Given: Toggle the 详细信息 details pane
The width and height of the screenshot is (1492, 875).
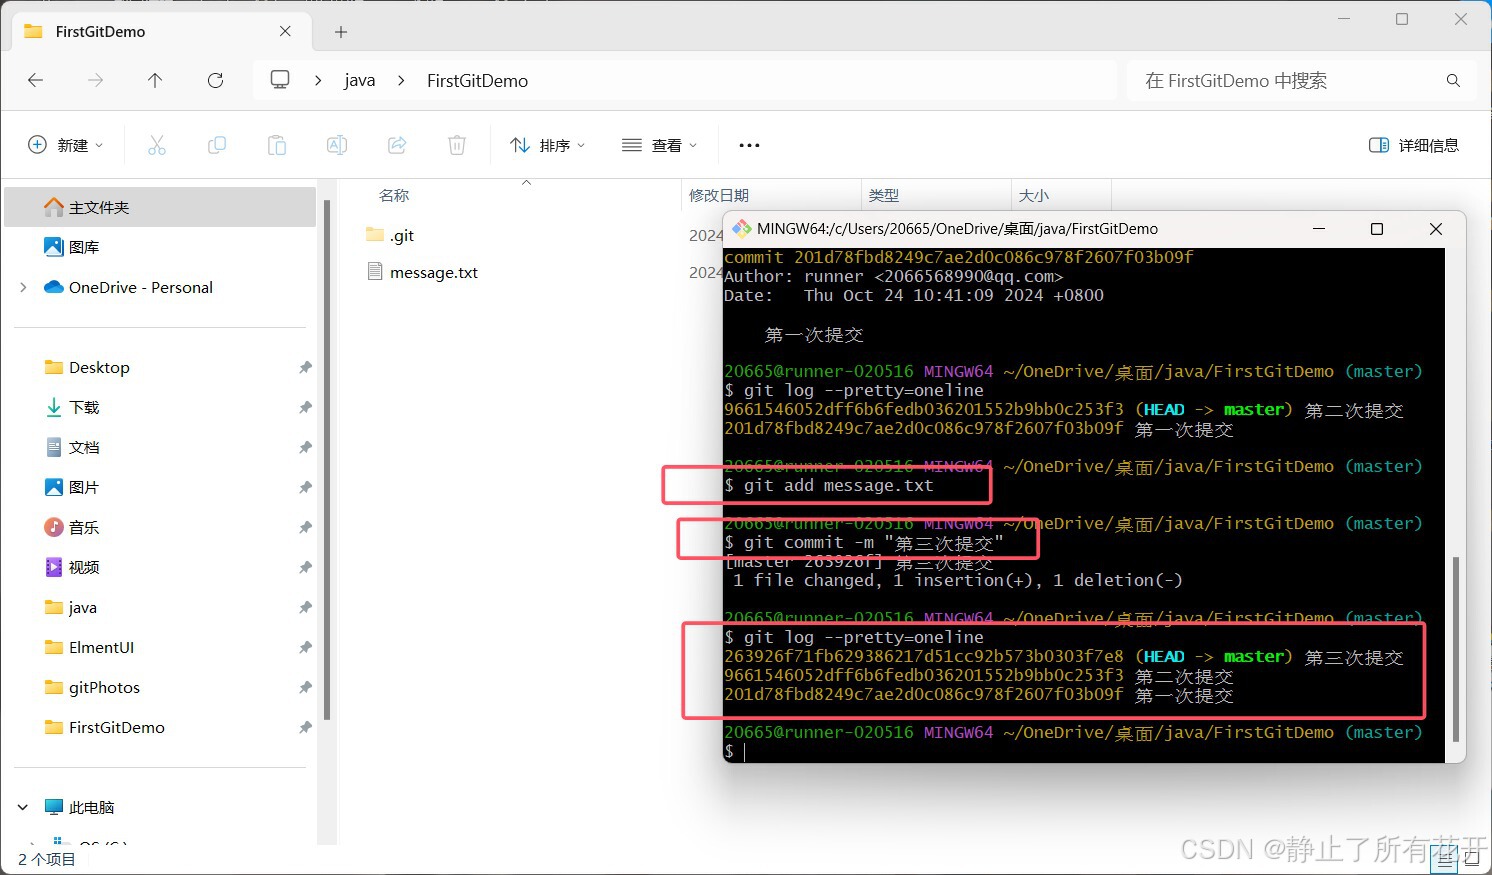Looking at the screenshot, I should 1413,145.
